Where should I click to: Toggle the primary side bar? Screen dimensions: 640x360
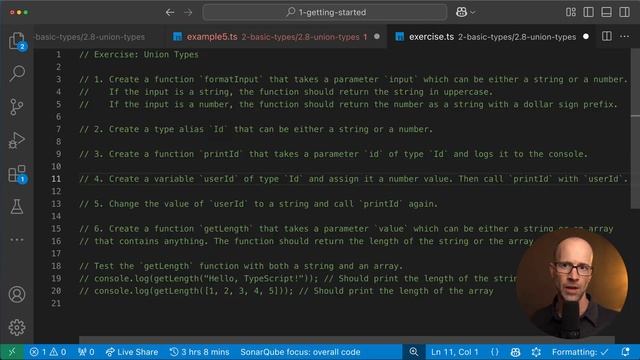[x=589, y=12]
